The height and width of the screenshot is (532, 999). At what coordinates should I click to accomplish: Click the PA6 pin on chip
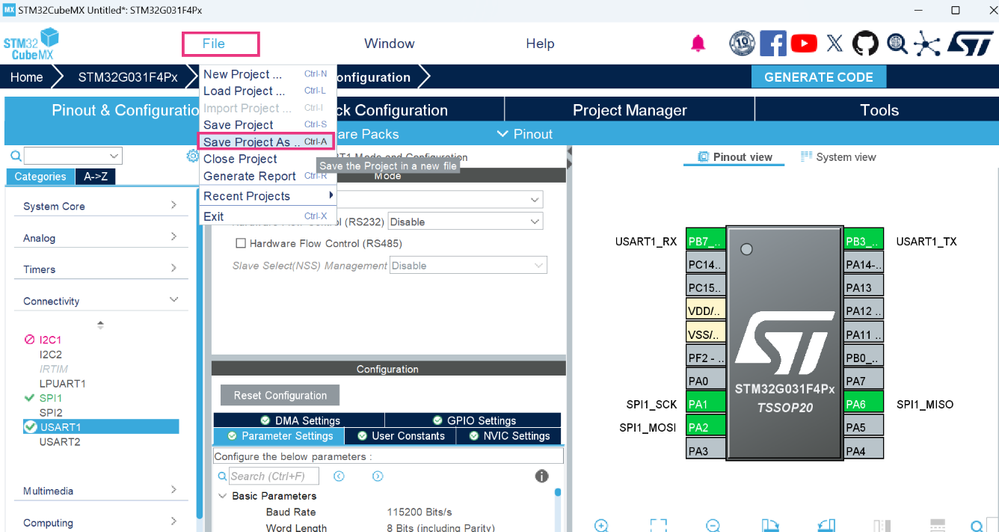coord(864,403)
